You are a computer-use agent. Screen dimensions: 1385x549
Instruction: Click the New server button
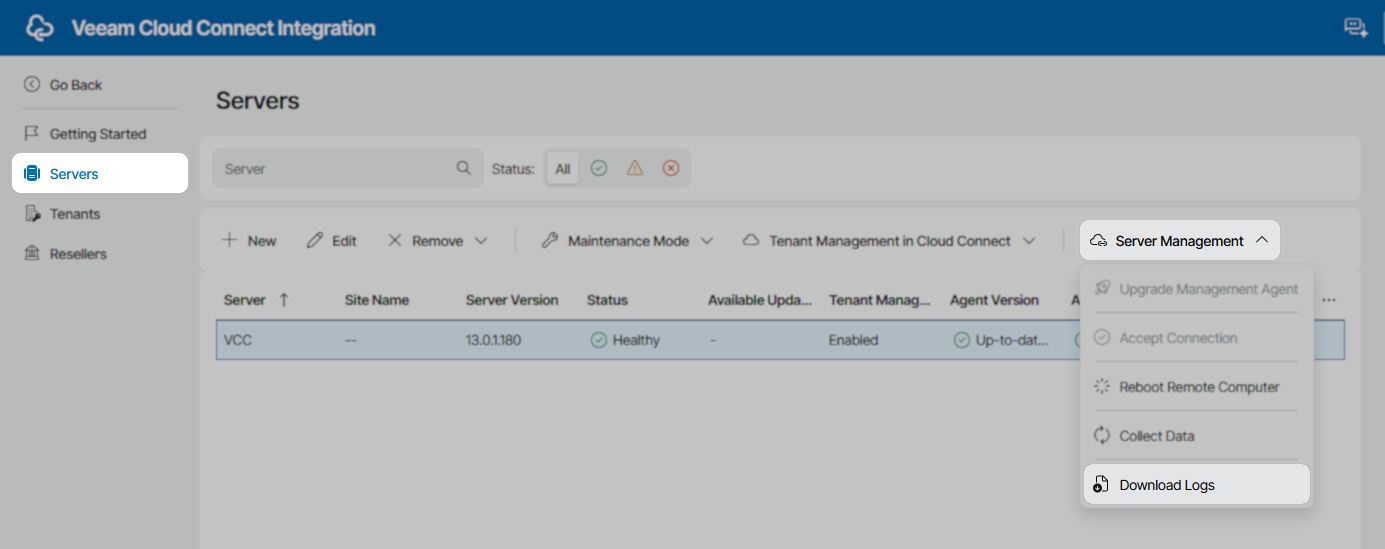pyautogui.click(x=249, y=241)
